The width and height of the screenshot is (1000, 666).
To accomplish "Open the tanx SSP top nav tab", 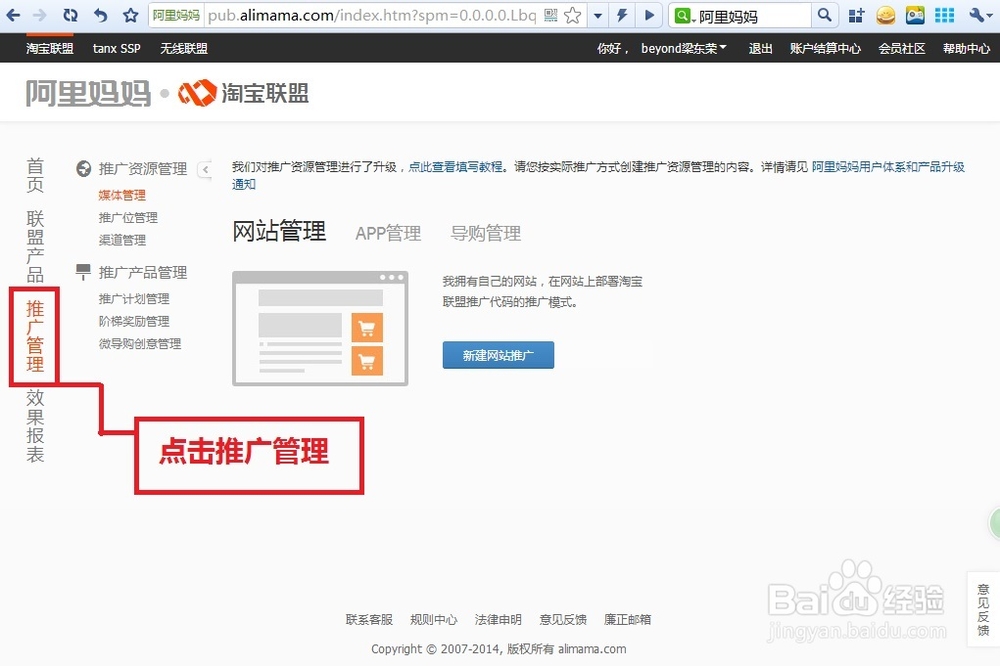I will pyautogui.click(x=117, y=48).
